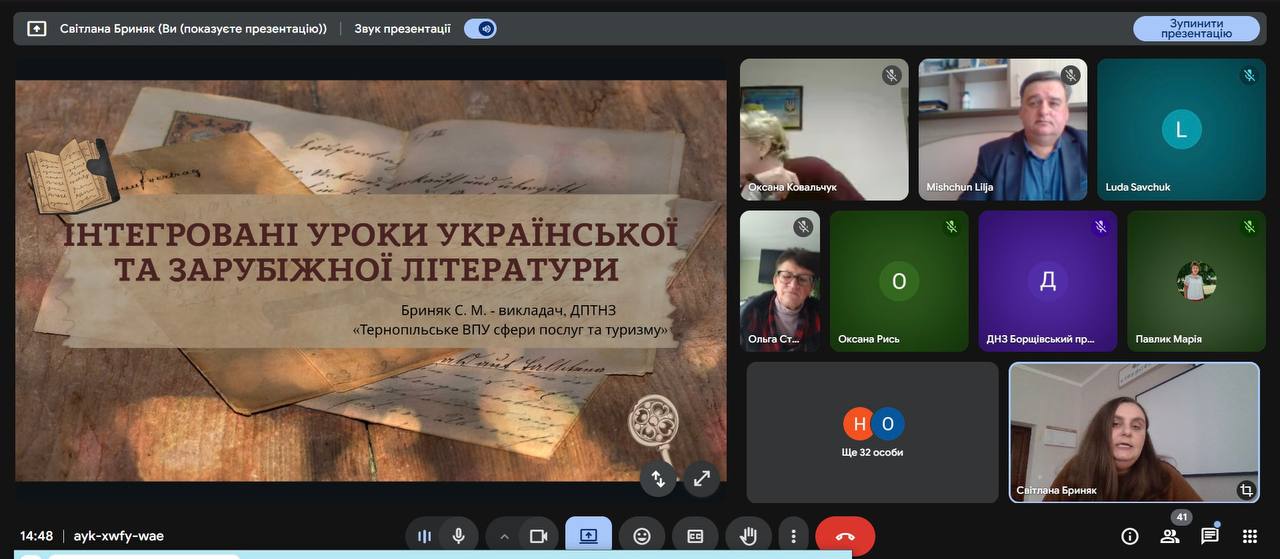Click the 'Ще 32 особи' tile
The height and width of the screenshot is (559, 1280).
[872, 432]
